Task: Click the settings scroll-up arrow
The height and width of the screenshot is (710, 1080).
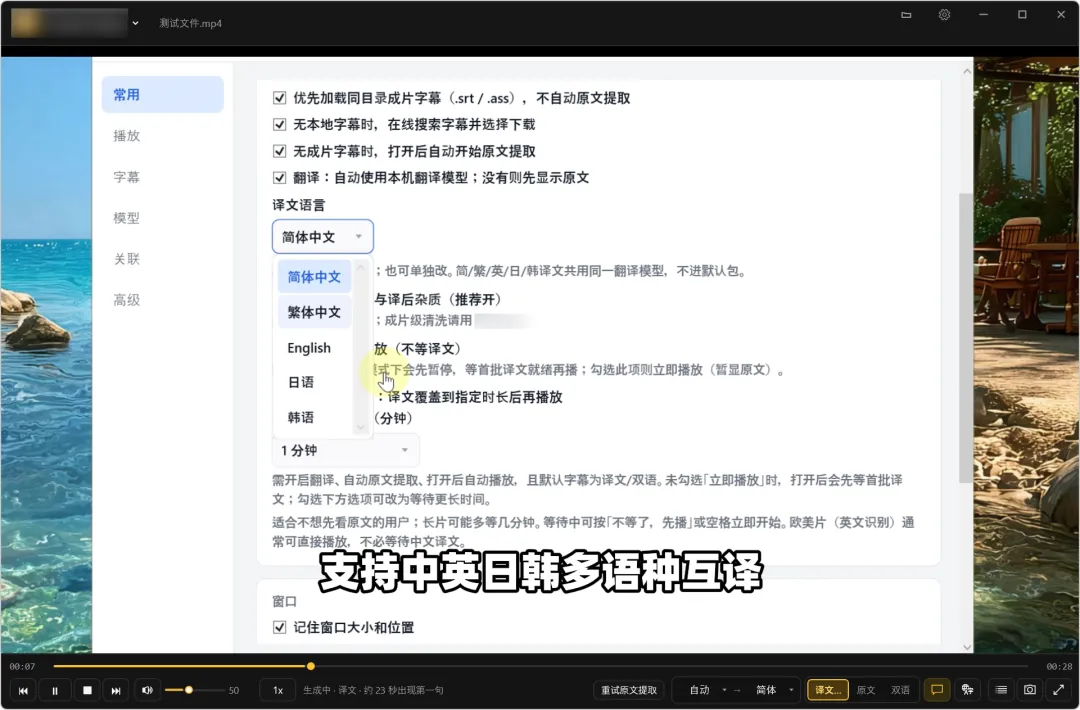Action: point(966,71)
